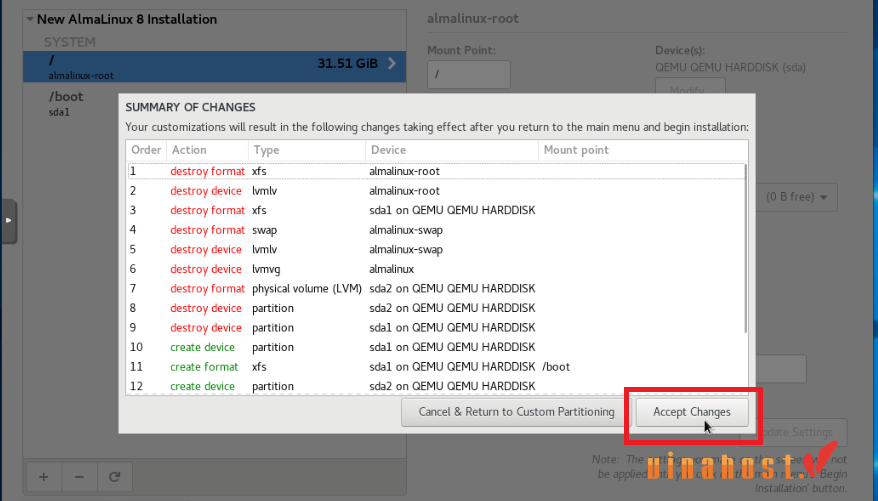Click the Device column header
Image resolution: width=878 pixels, height=501 pixels.
452,150
